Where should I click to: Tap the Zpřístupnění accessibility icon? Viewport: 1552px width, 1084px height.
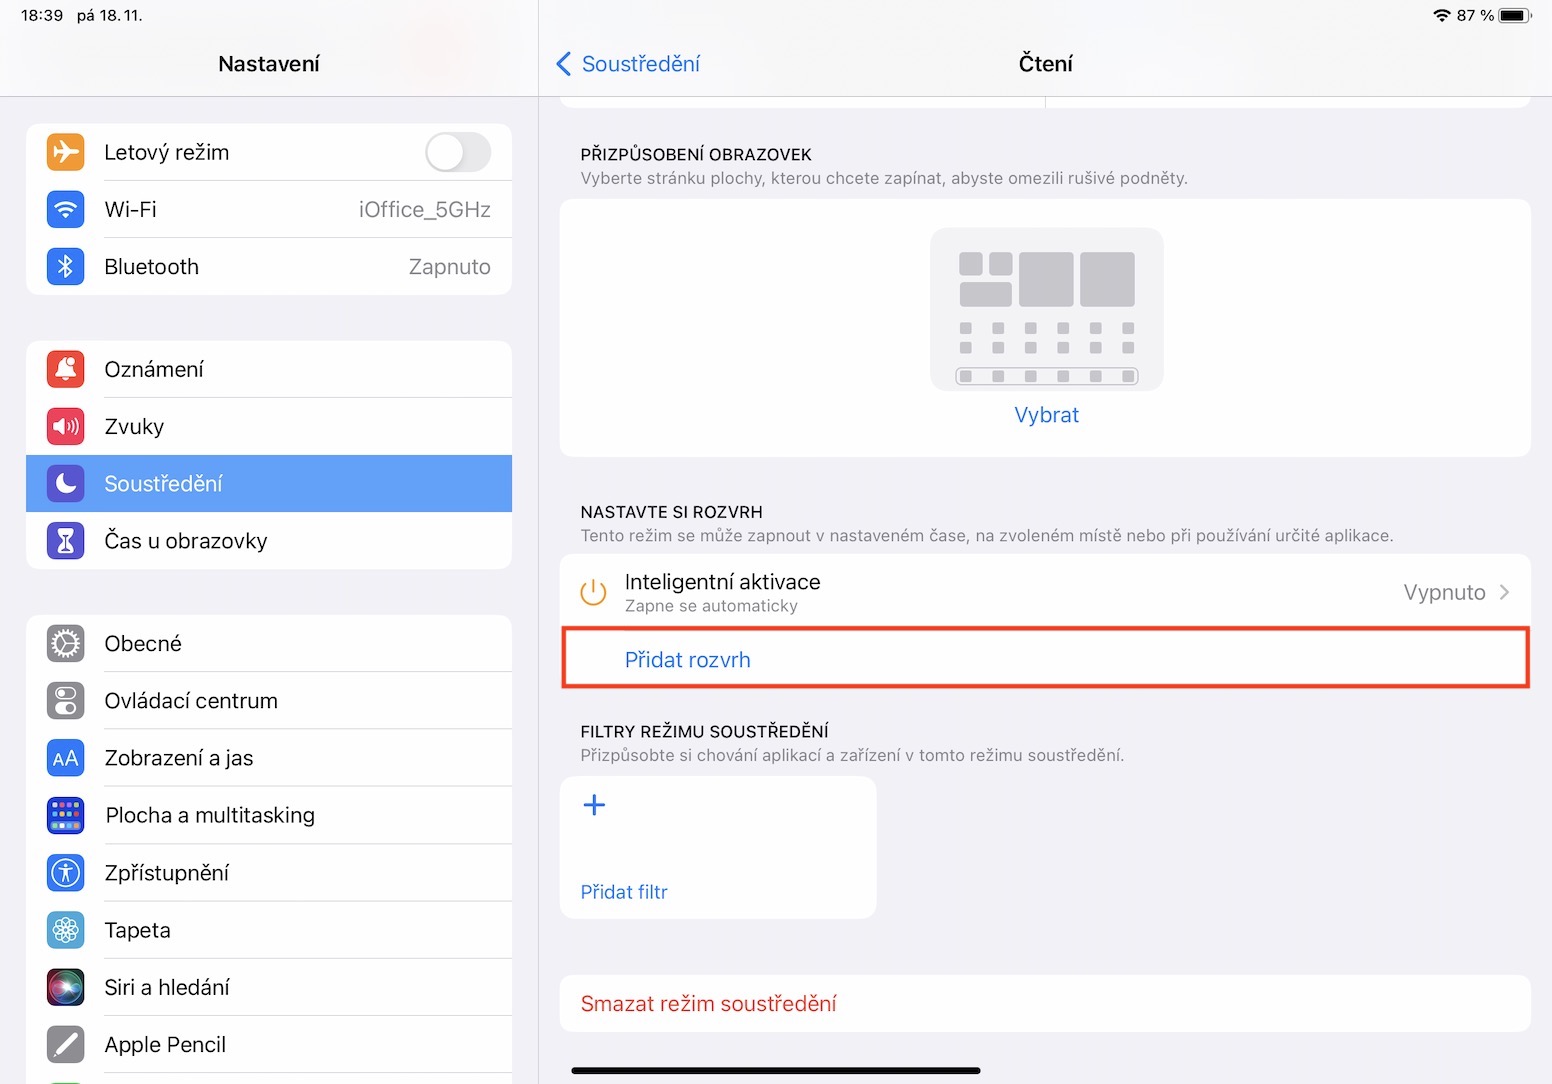point(66,873)
